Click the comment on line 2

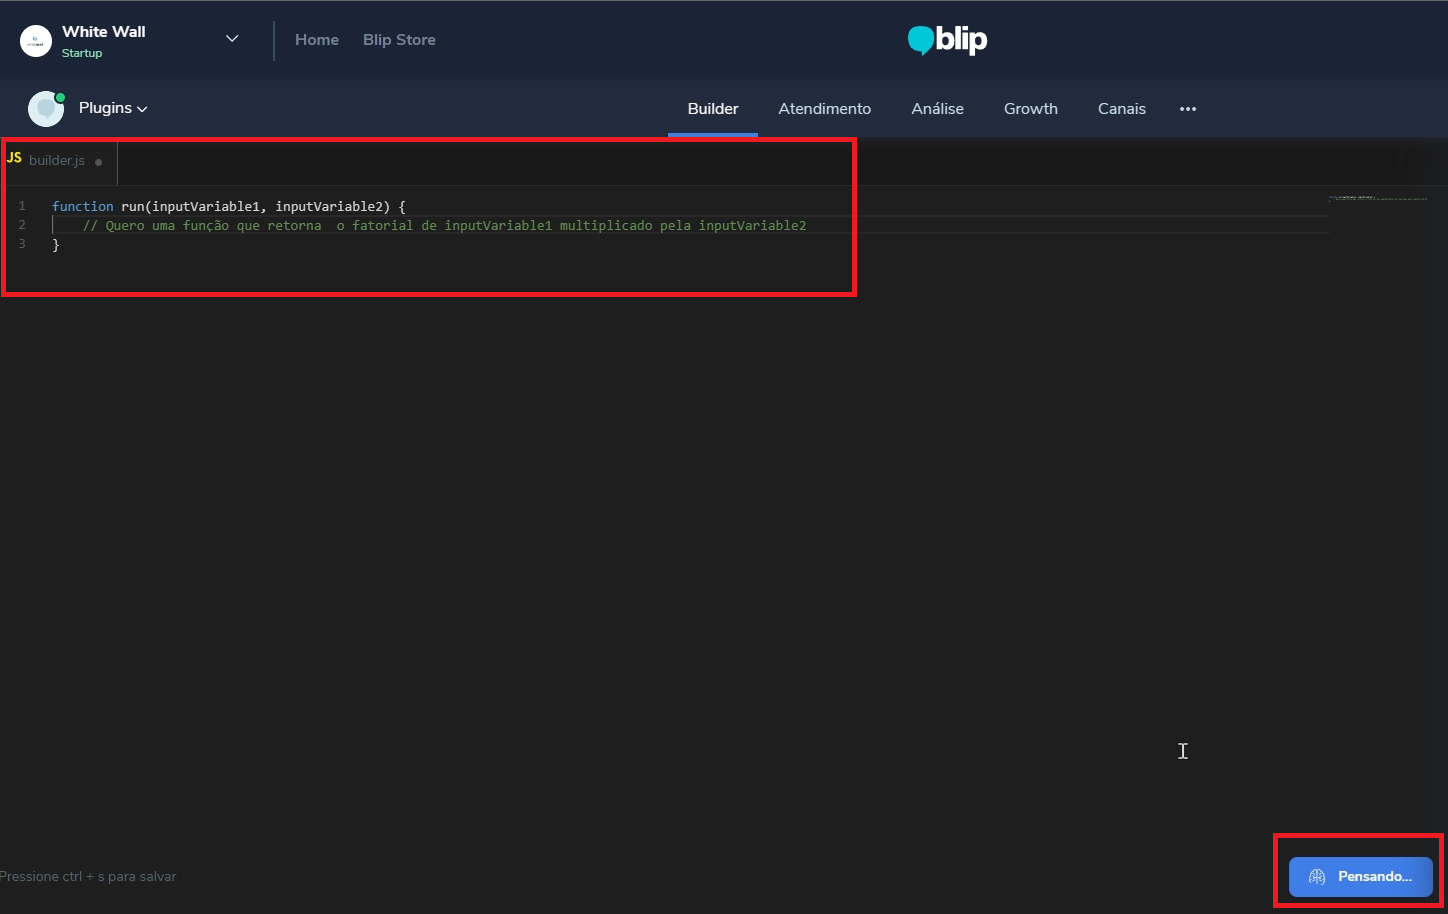(x=444, y=225)
